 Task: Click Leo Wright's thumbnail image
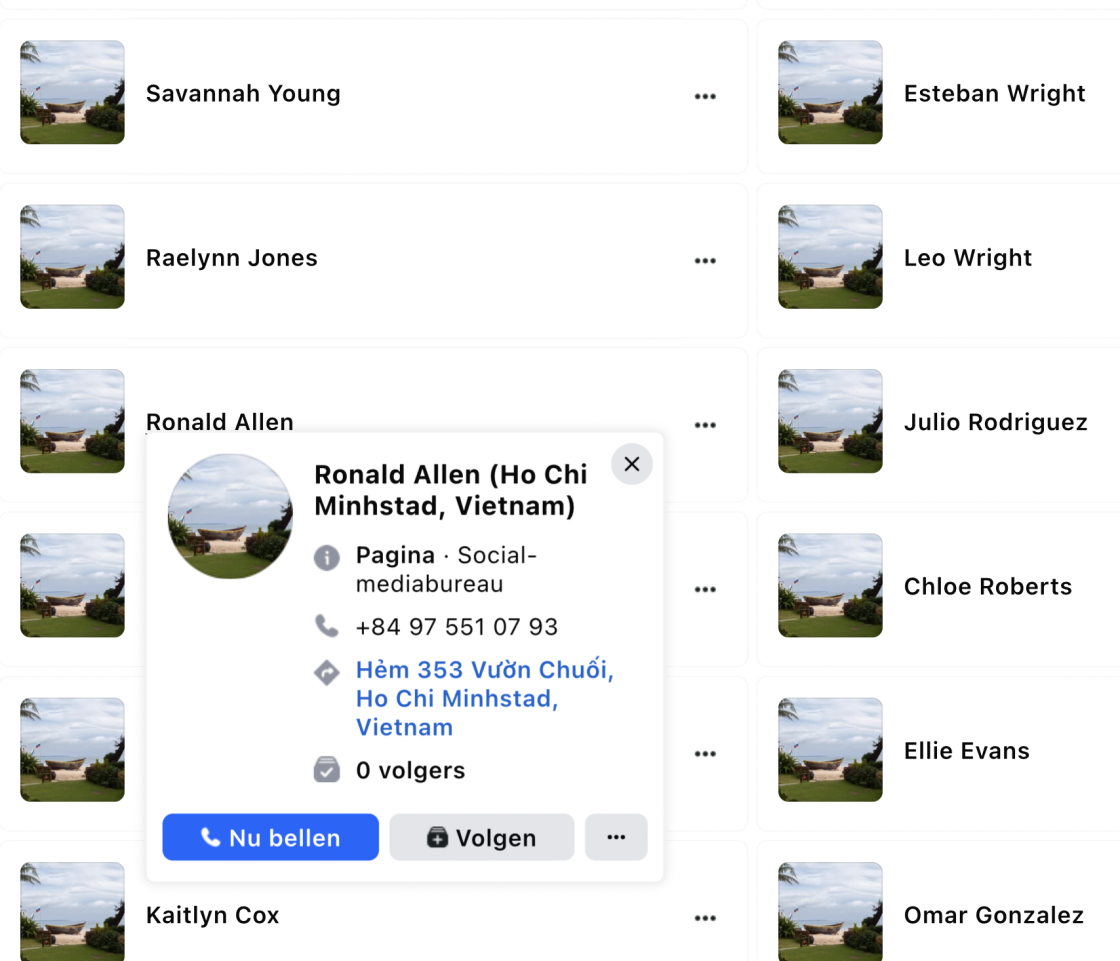pyautogui.click(x=830, y=257)
